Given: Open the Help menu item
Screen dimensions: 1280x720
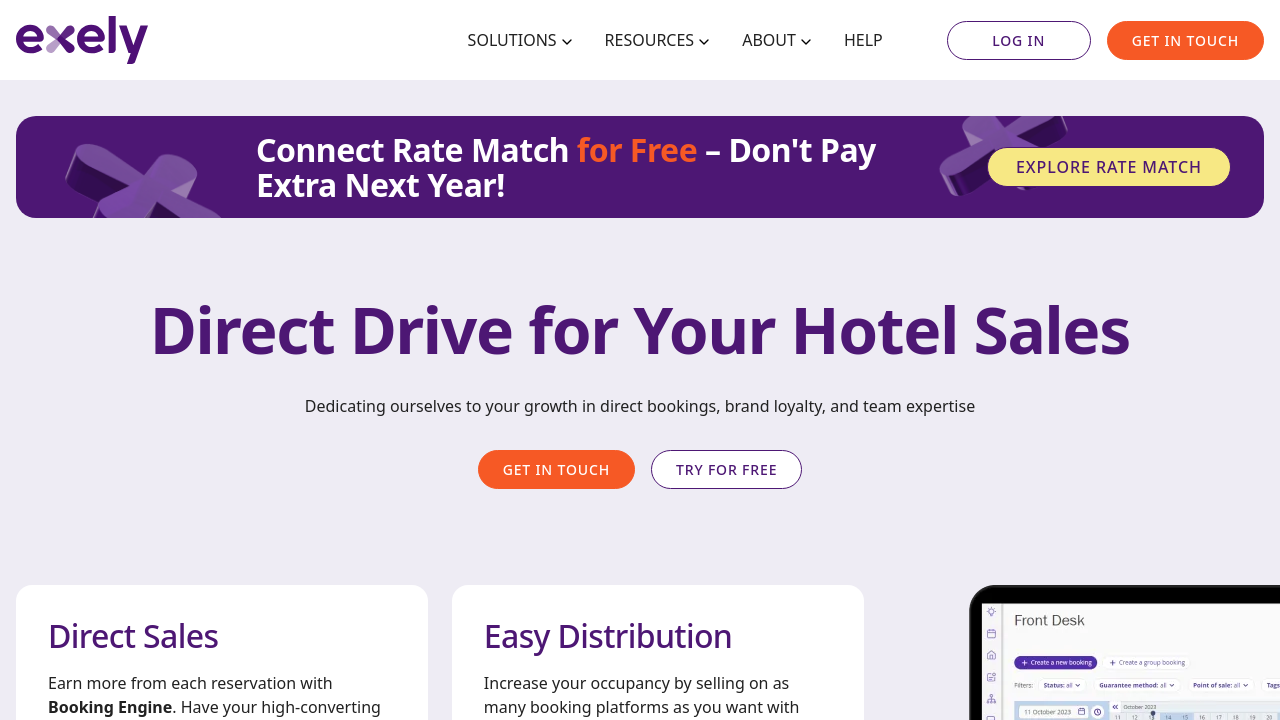Looking at the screenshot, I should pyautogui.click(x=863, y=40).
